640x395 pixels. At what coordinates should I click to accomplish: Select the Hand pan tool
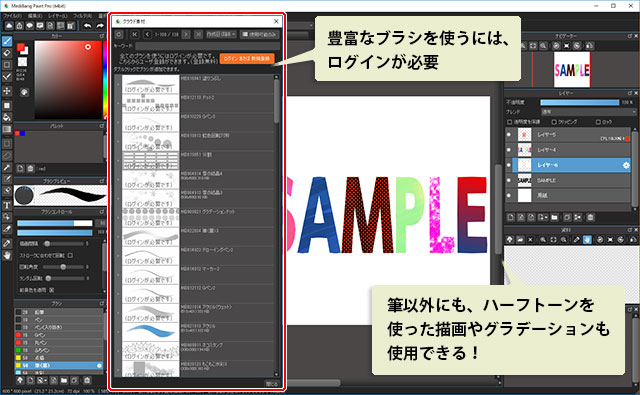click(7, 256)
